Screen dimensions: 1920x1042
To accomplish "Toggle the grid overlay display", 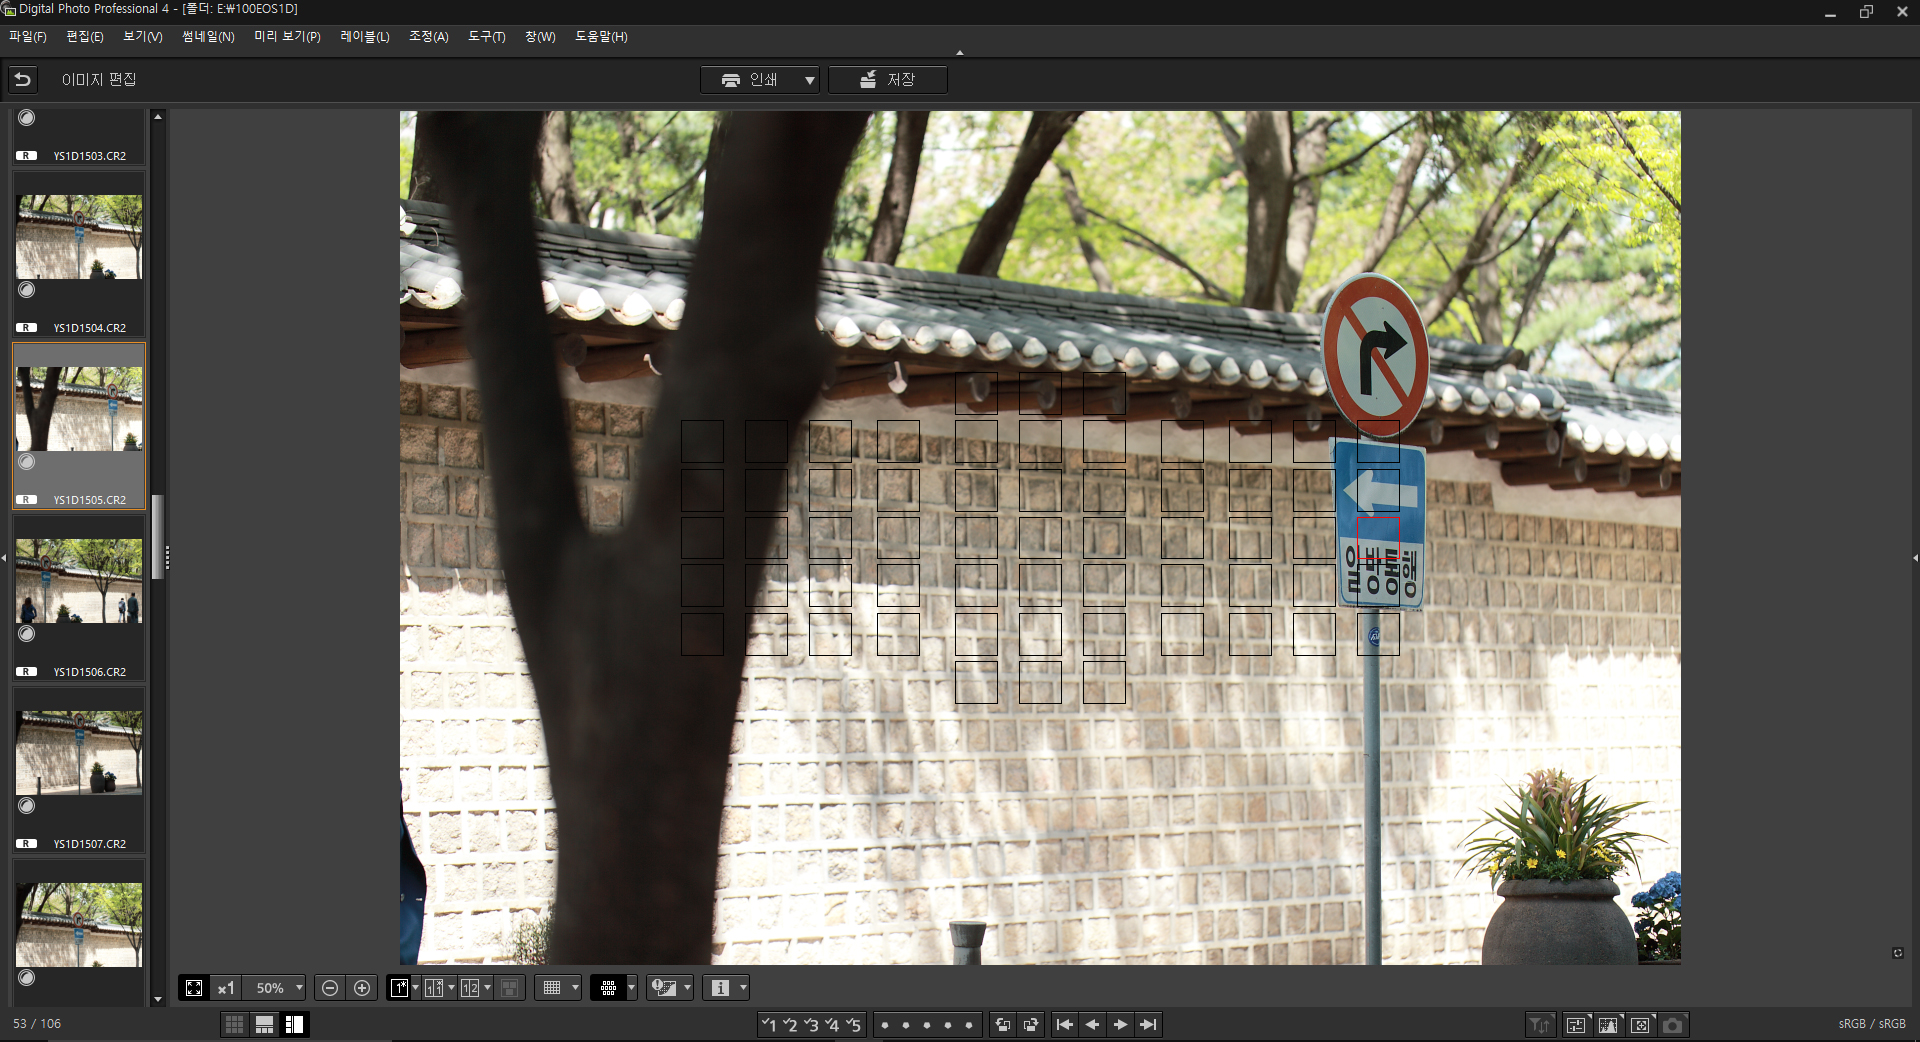I will tap(551, 988).
